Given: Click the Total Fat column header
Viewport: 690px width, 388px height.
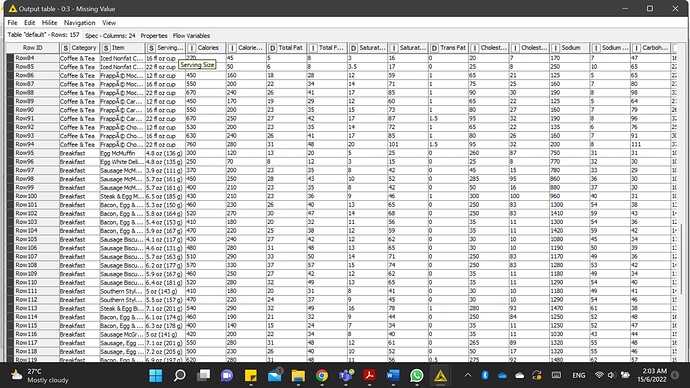Looking at the screenshot, I should (x=286, y=48).
